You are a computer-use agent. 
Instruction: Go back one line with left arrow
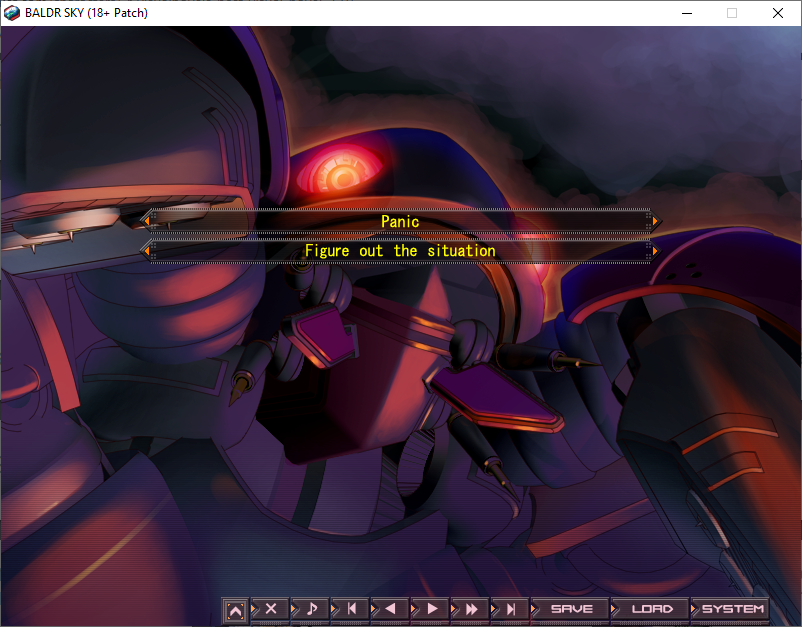[x=391, y=609]
